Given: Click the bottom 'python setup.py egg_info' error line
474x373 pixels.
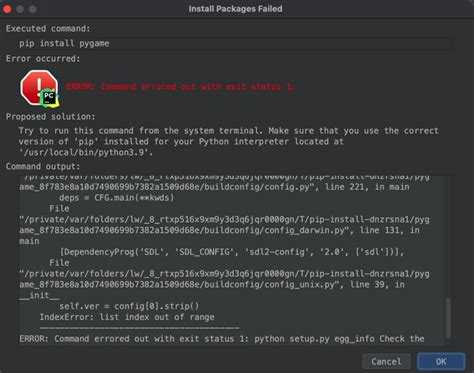Looking at the screenshot, I should click(222, 339).
